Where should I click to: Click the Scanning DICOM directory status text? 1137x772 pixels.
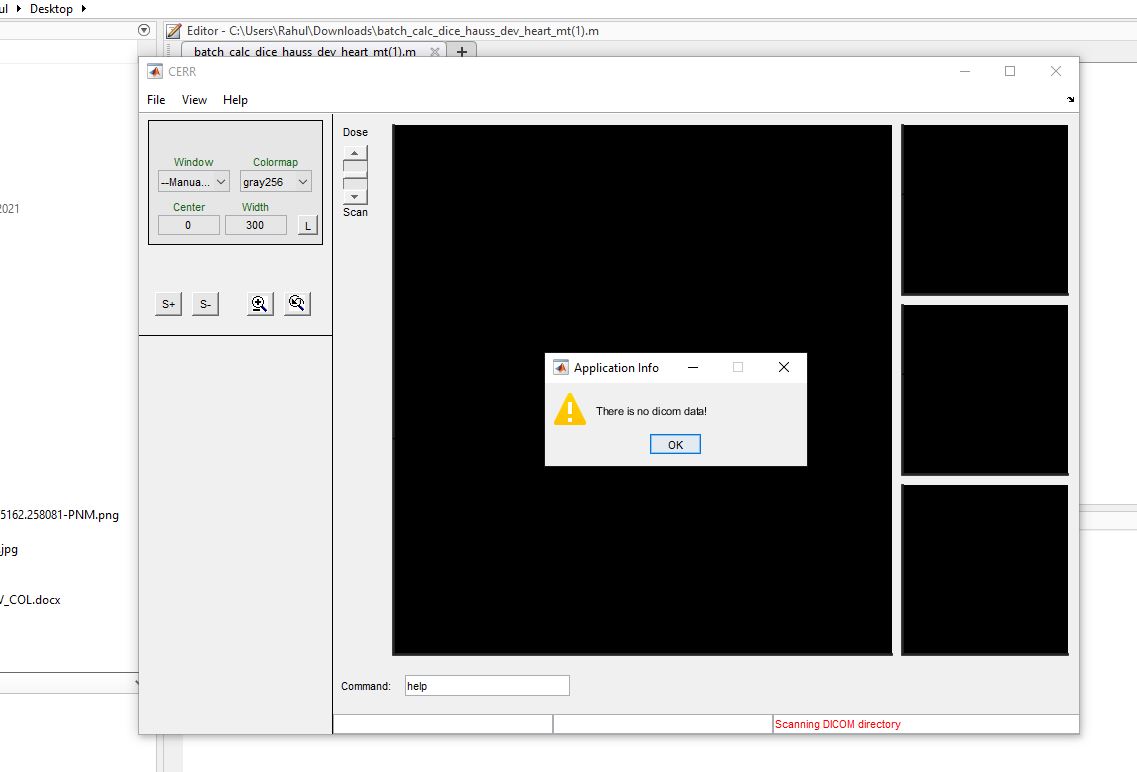click(x=838, y=724)
